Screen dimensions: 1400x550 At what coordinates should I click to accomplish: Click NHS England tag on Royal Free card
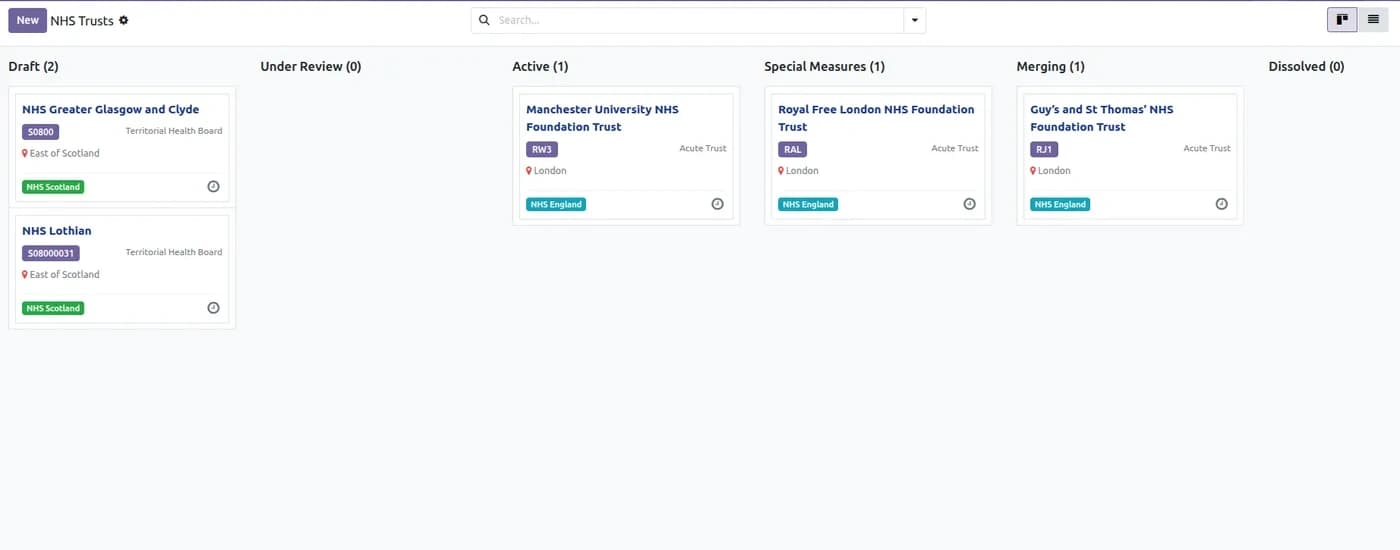(808, 204)
